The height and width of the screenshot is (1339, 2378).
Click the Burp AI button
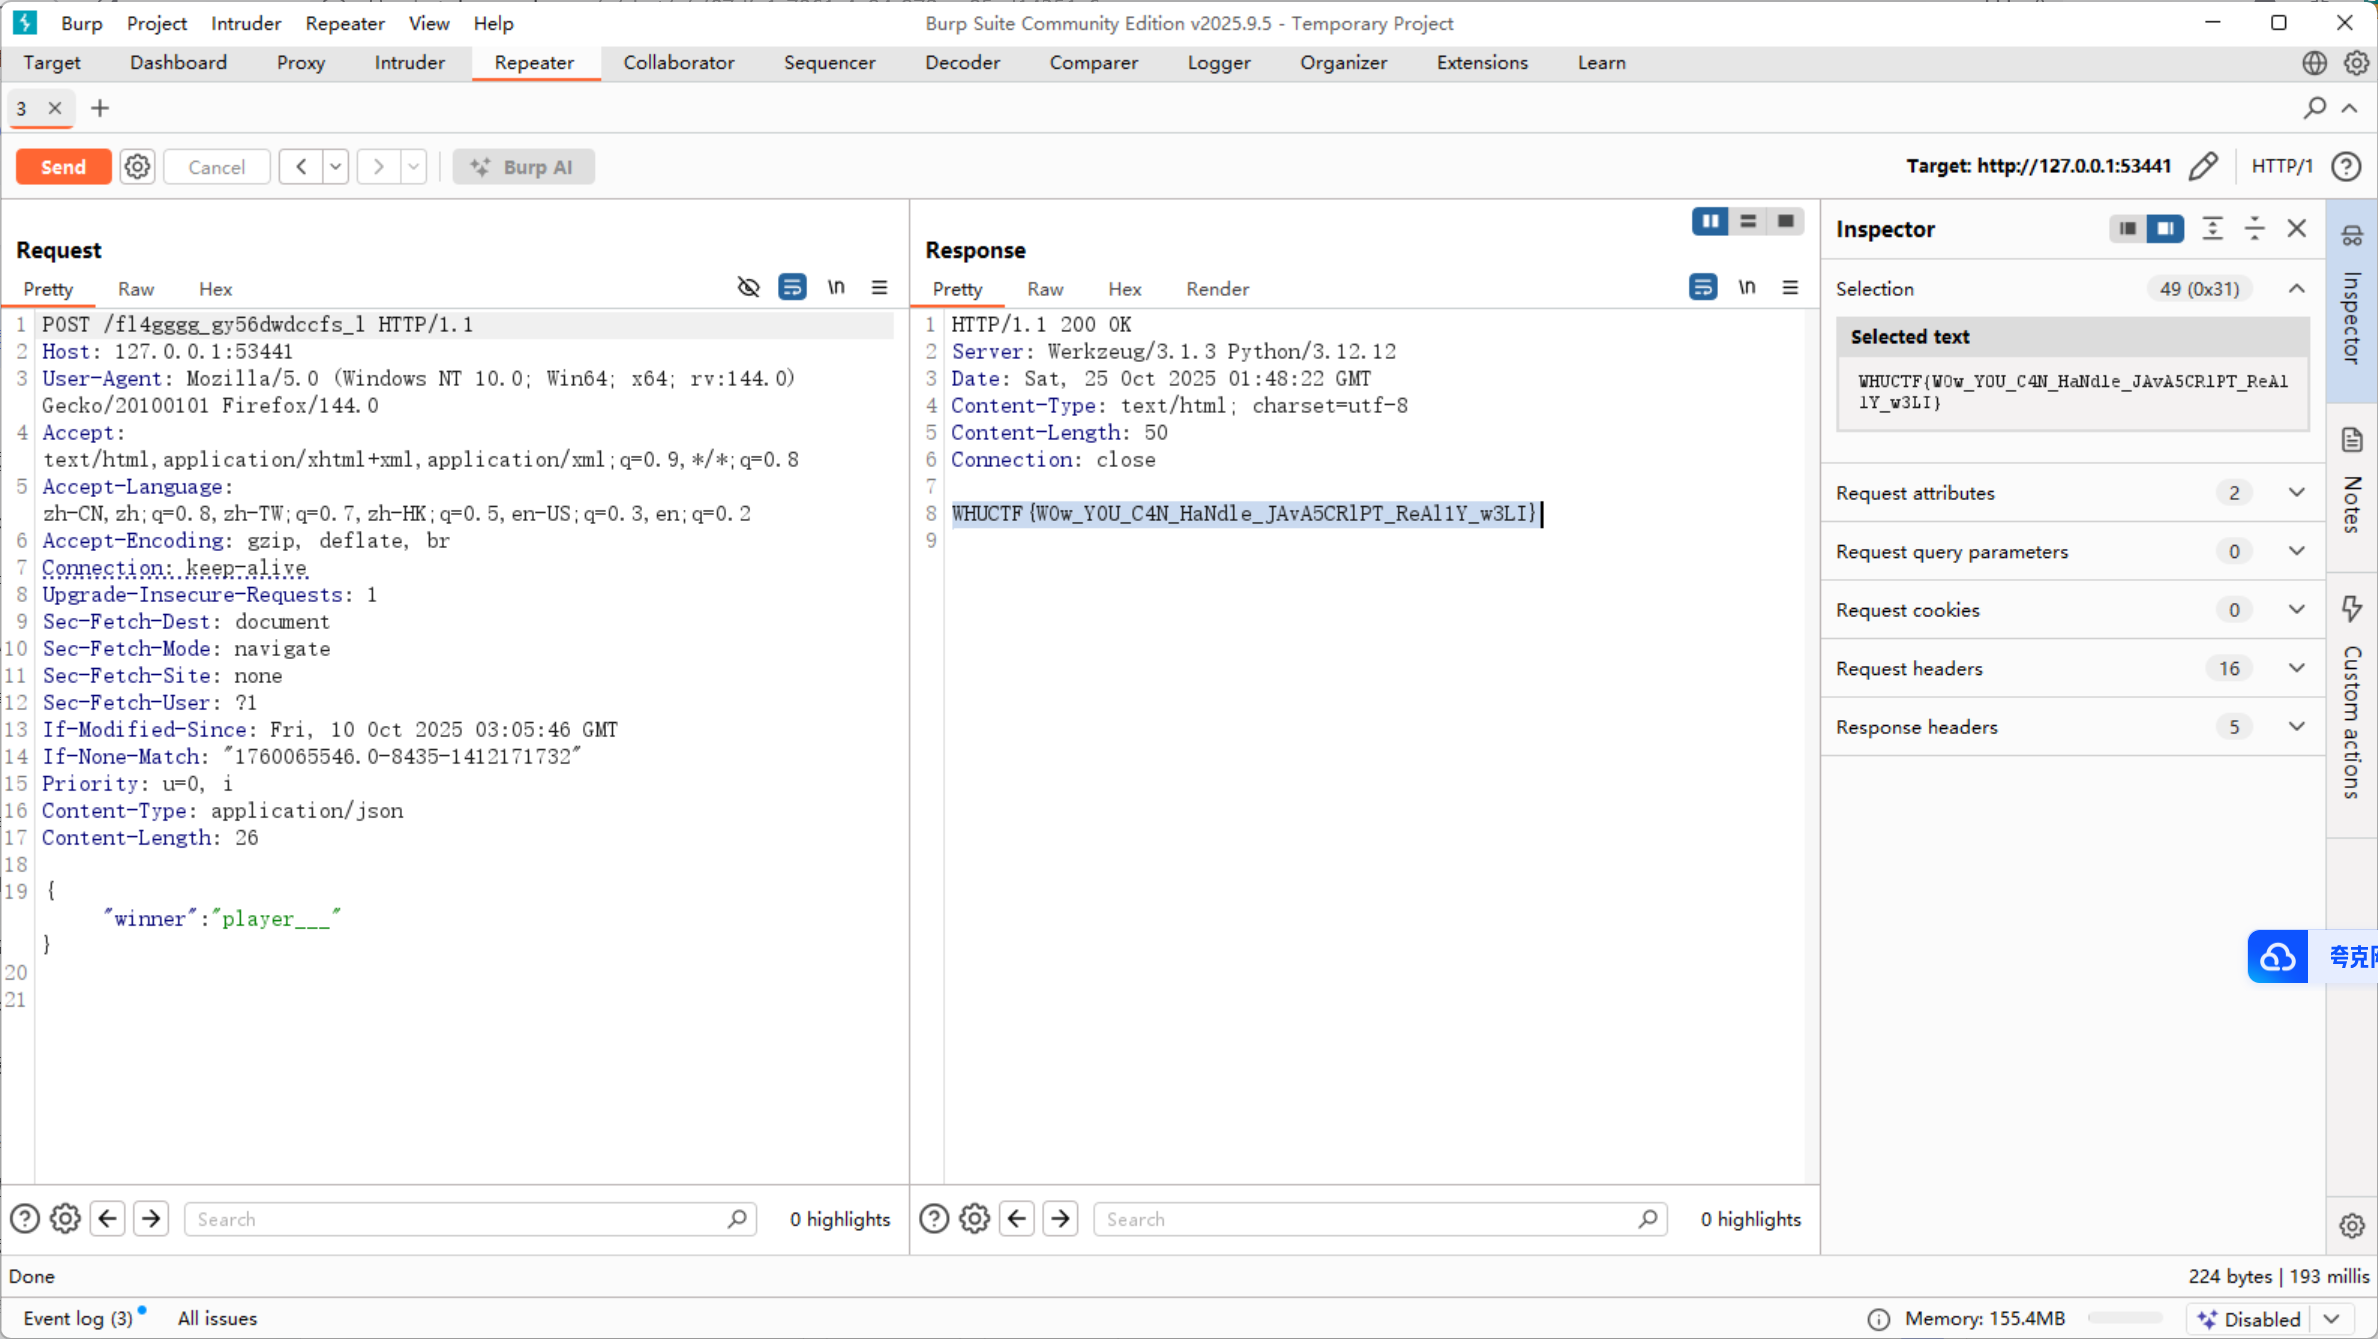tap(523, 167)
